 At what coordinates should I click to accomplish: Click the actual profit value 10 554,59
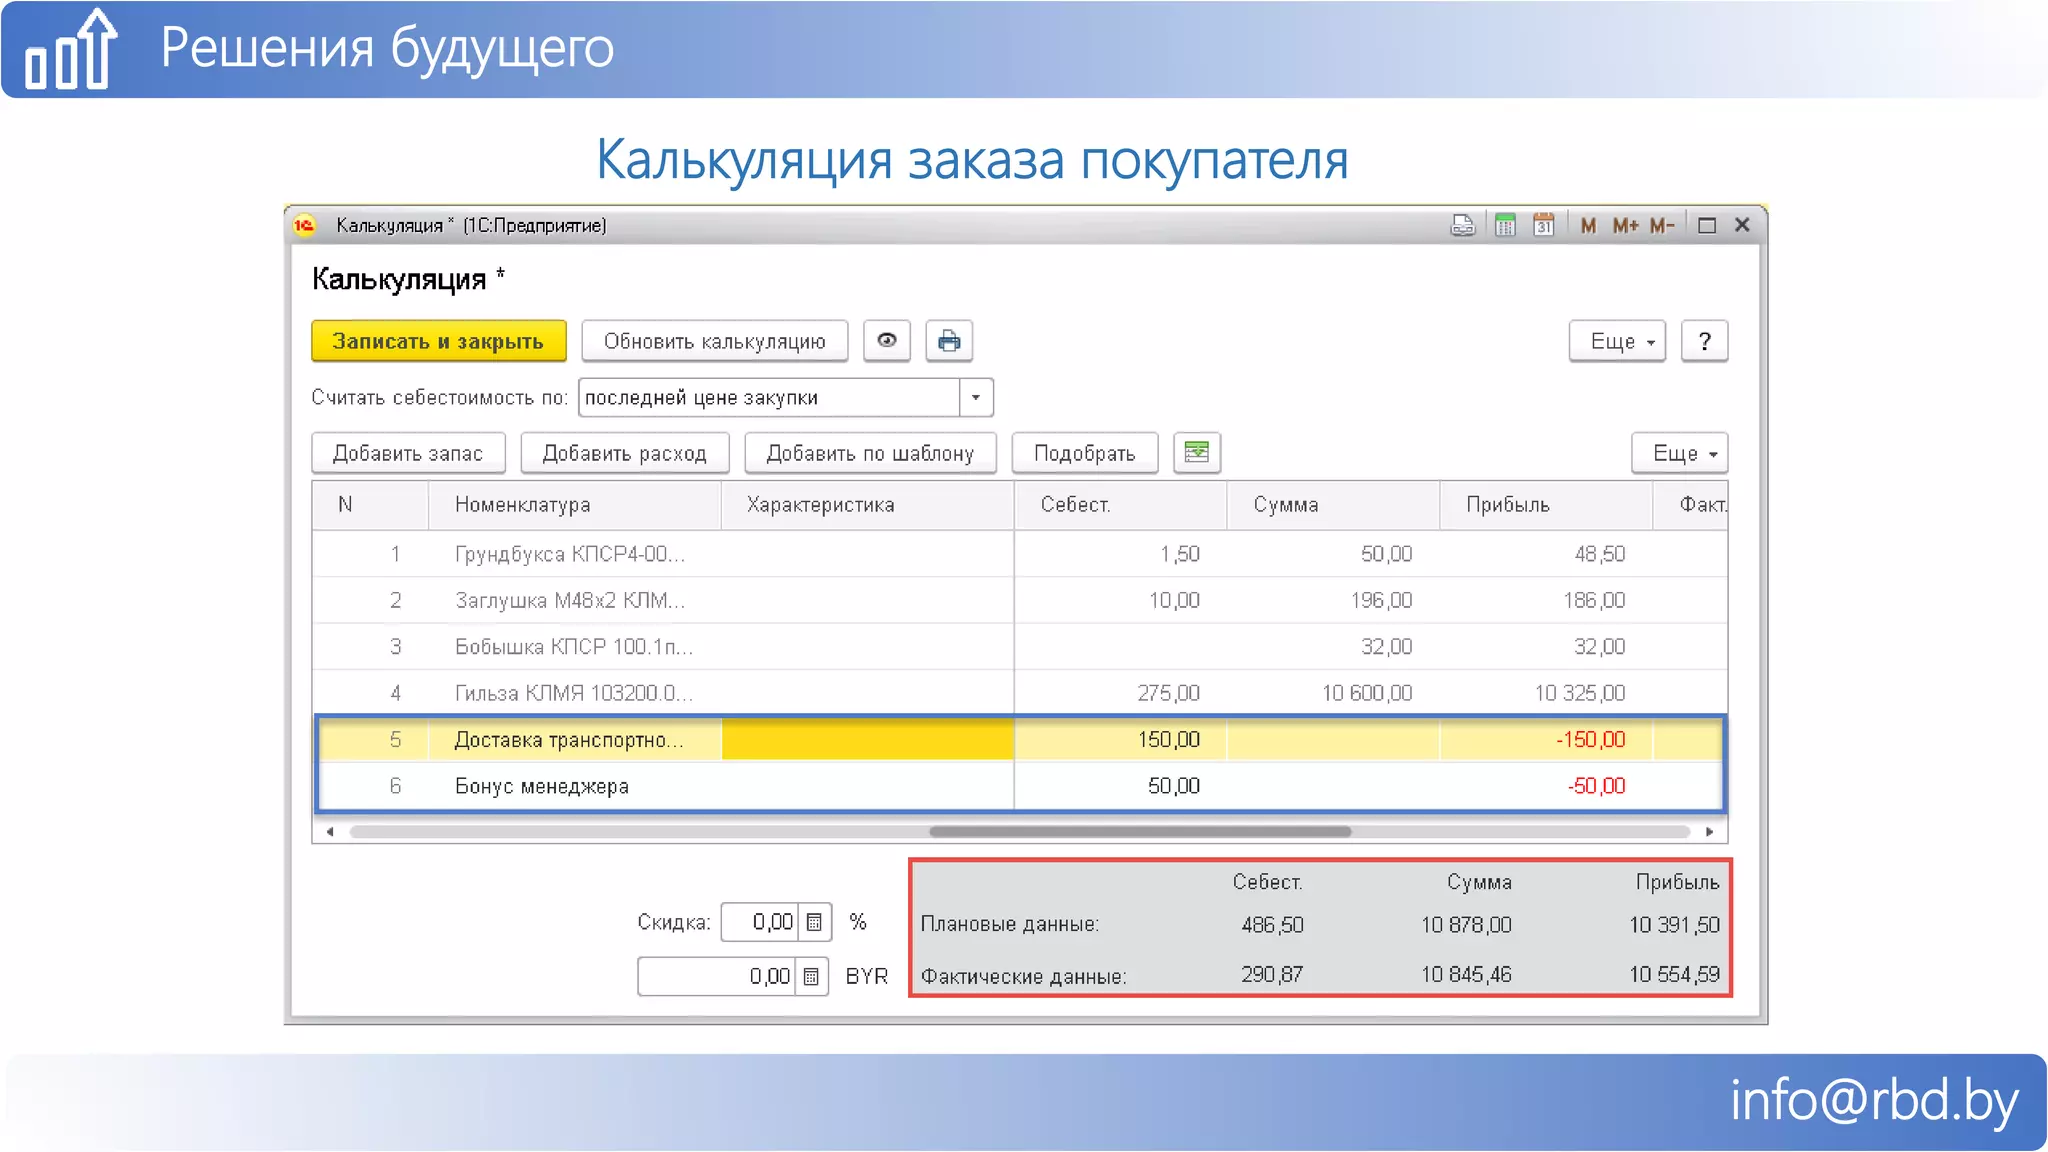pos(1674,974)
